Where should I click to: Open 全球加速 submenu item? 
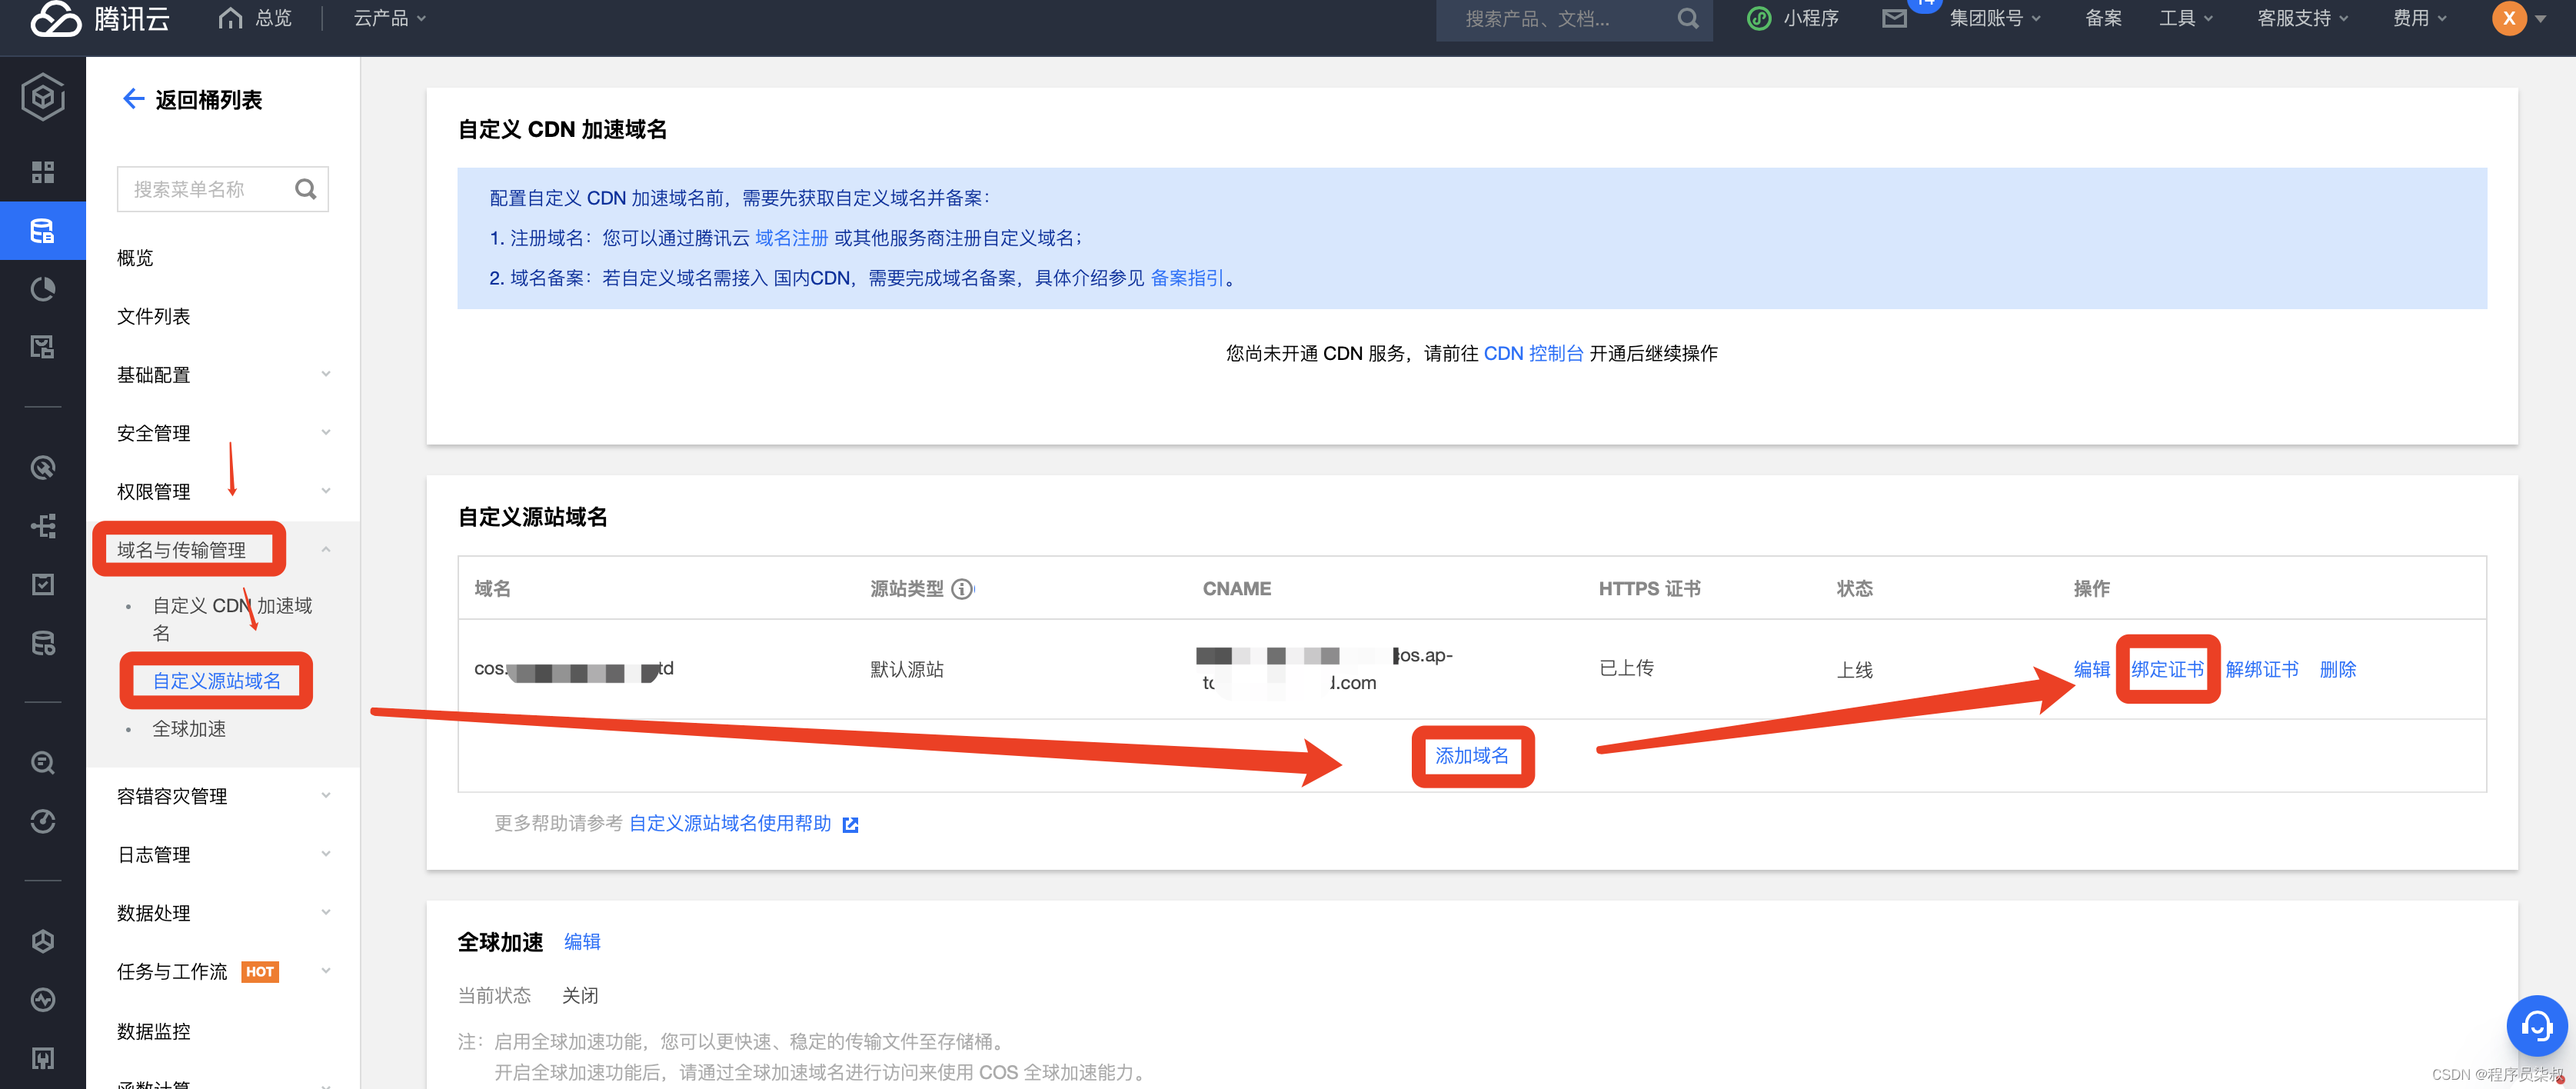pos(189,729)
